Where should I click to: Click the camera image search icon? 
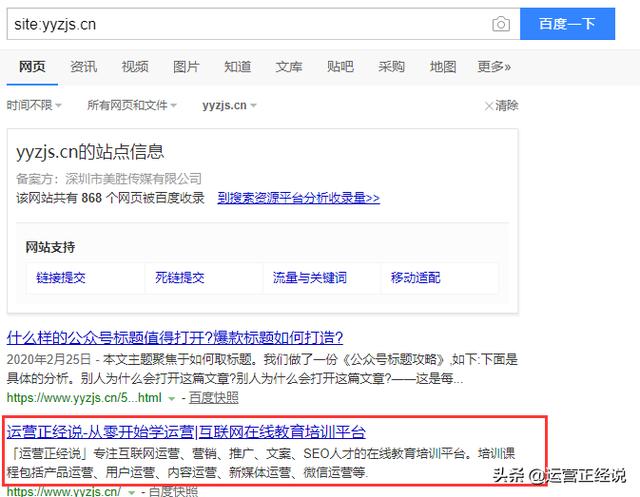[501, 24]
